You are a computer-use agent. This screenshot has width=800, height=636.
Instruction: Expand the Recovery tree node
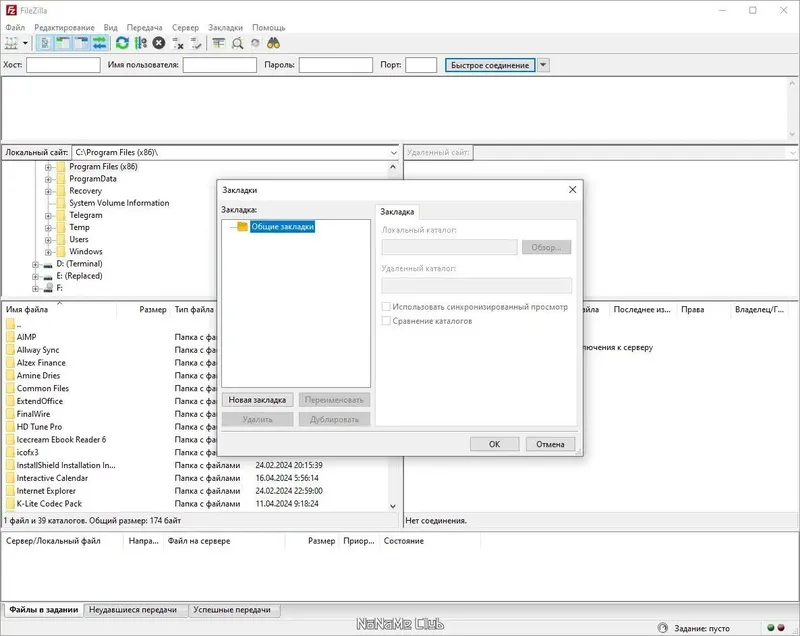coord(48,191)
